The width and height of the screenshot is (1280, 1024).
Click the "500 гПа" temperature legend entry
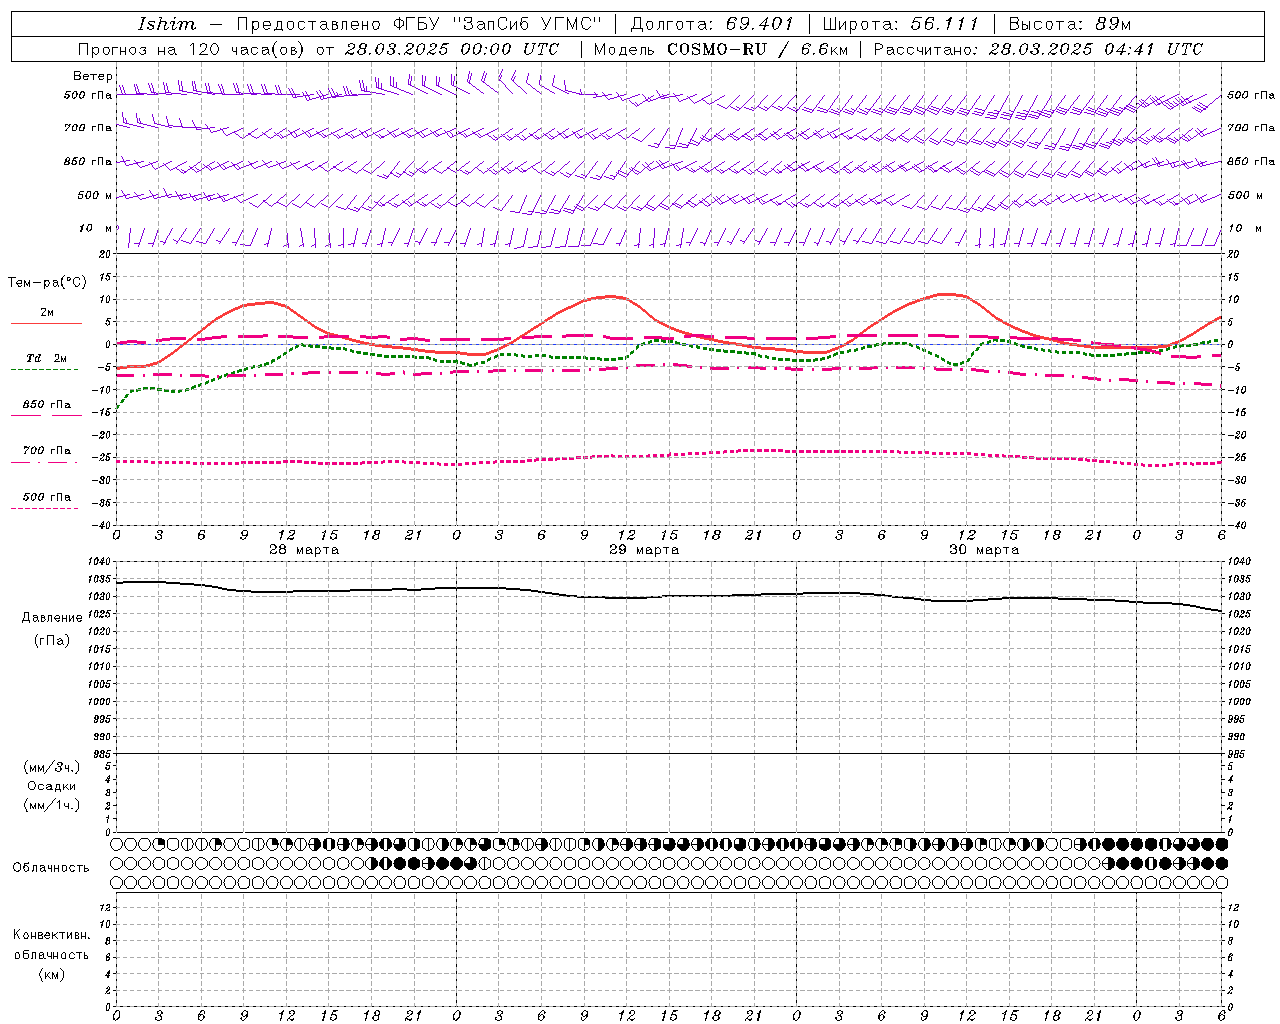click(x=47, y=496)
